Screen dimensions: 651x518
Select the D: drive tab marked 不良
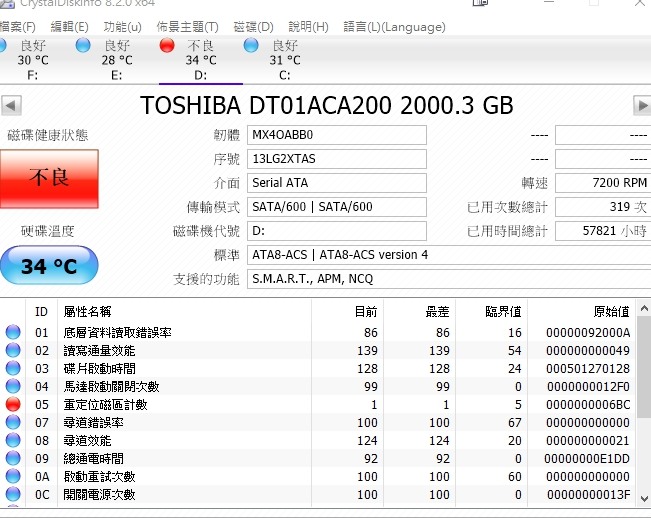tap(201, 60)
